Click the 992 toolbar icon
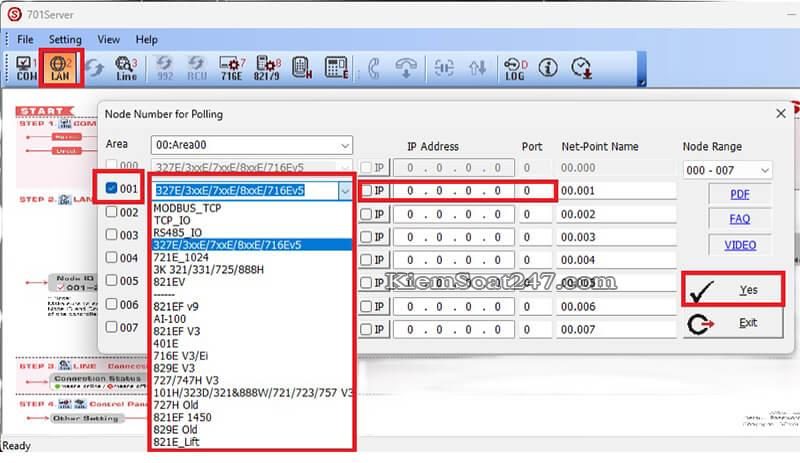The image size is (800, 463). pyautogui.click(x=164, y=68)
